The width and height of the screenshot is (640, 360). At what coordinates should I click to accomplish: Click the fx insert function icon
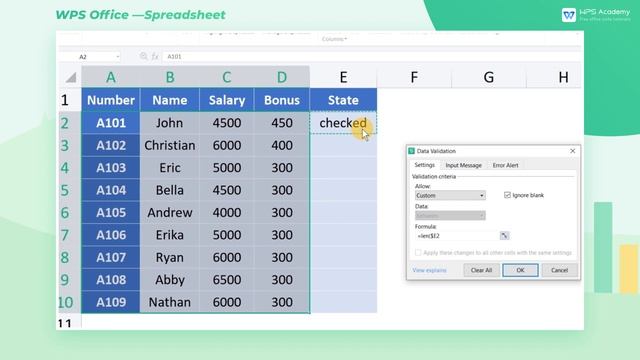pos(155,57)
